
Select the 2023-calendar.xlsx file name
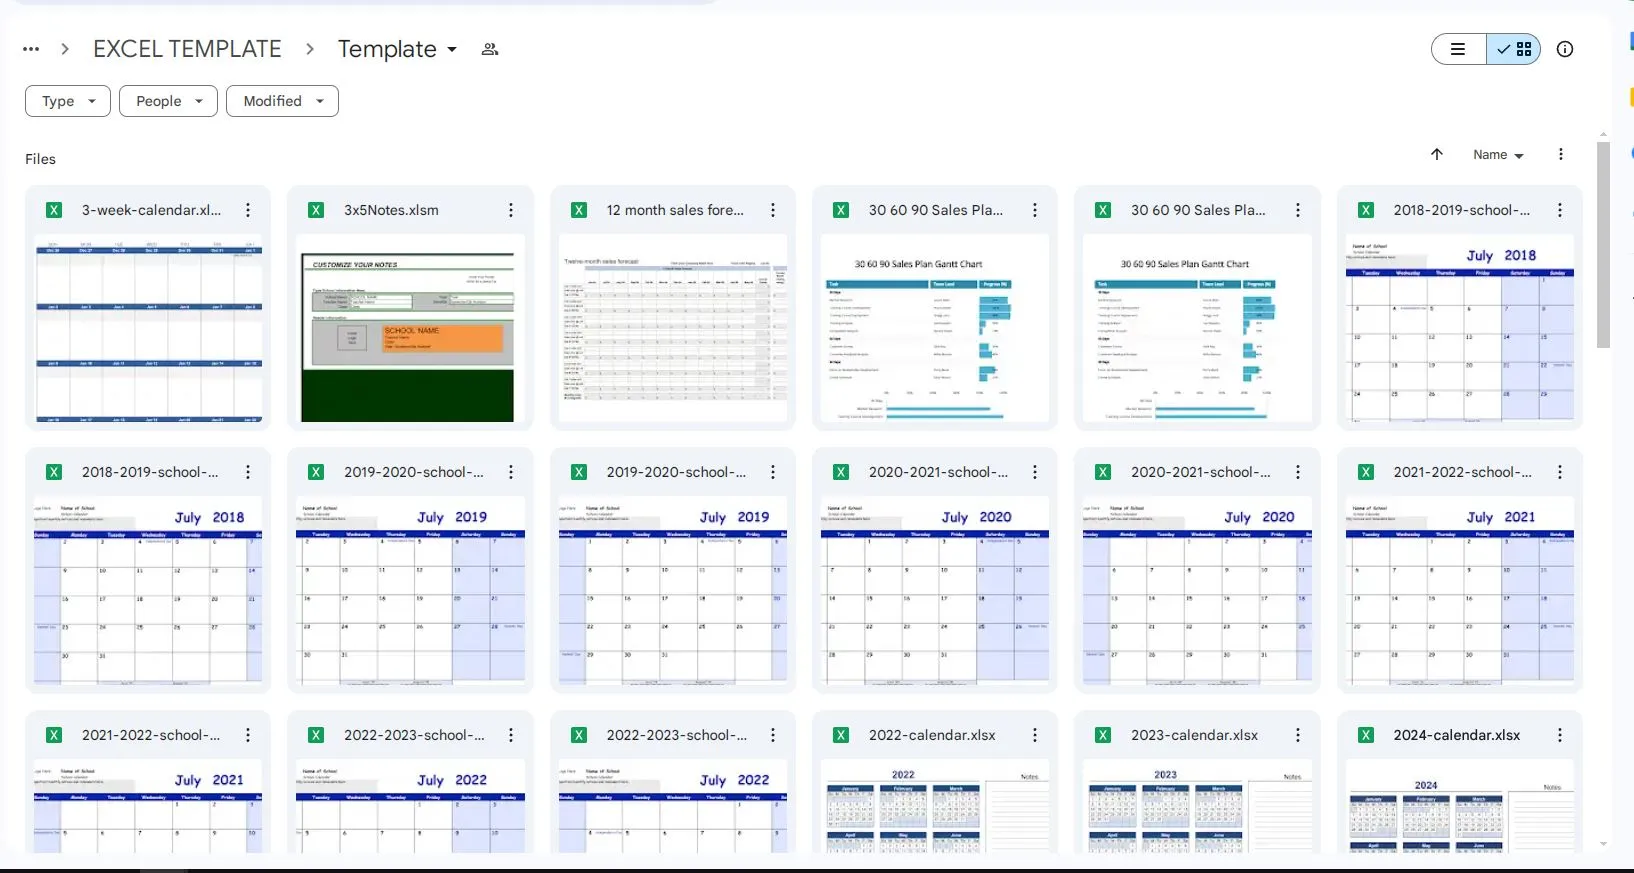(x=1194, y=735)
